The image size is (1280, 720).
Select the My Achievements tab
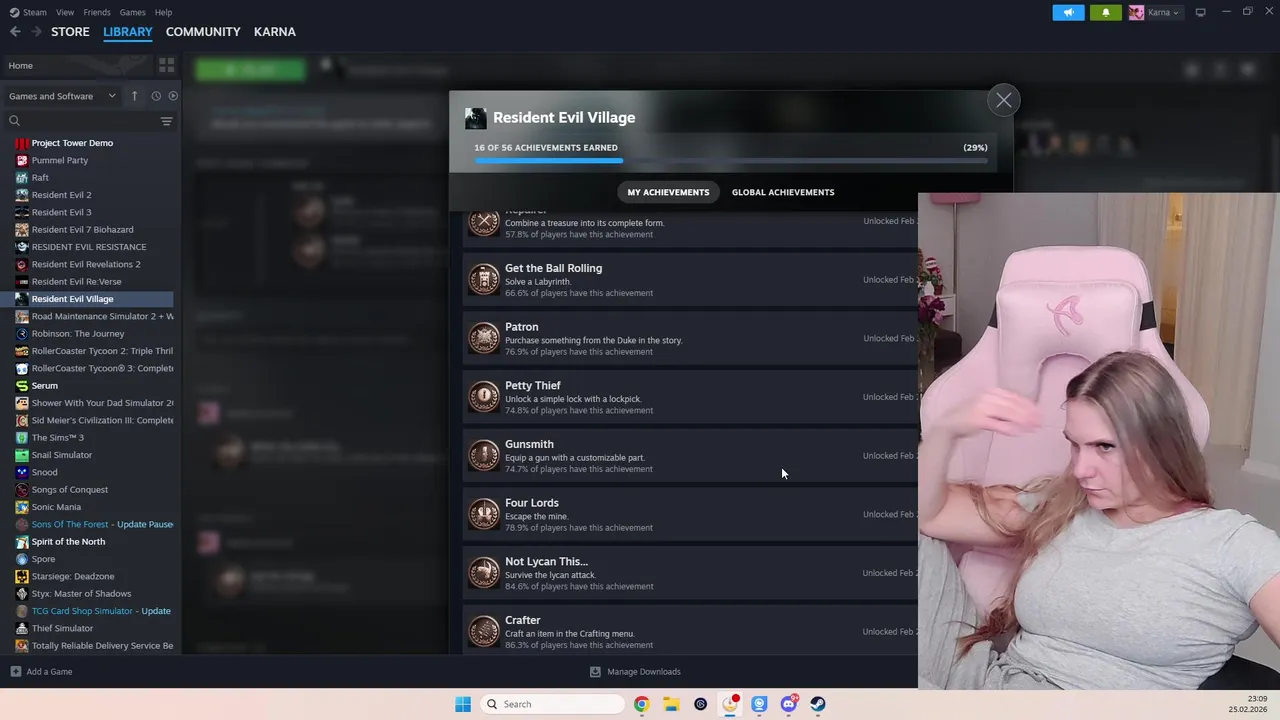tap(668, 192)
